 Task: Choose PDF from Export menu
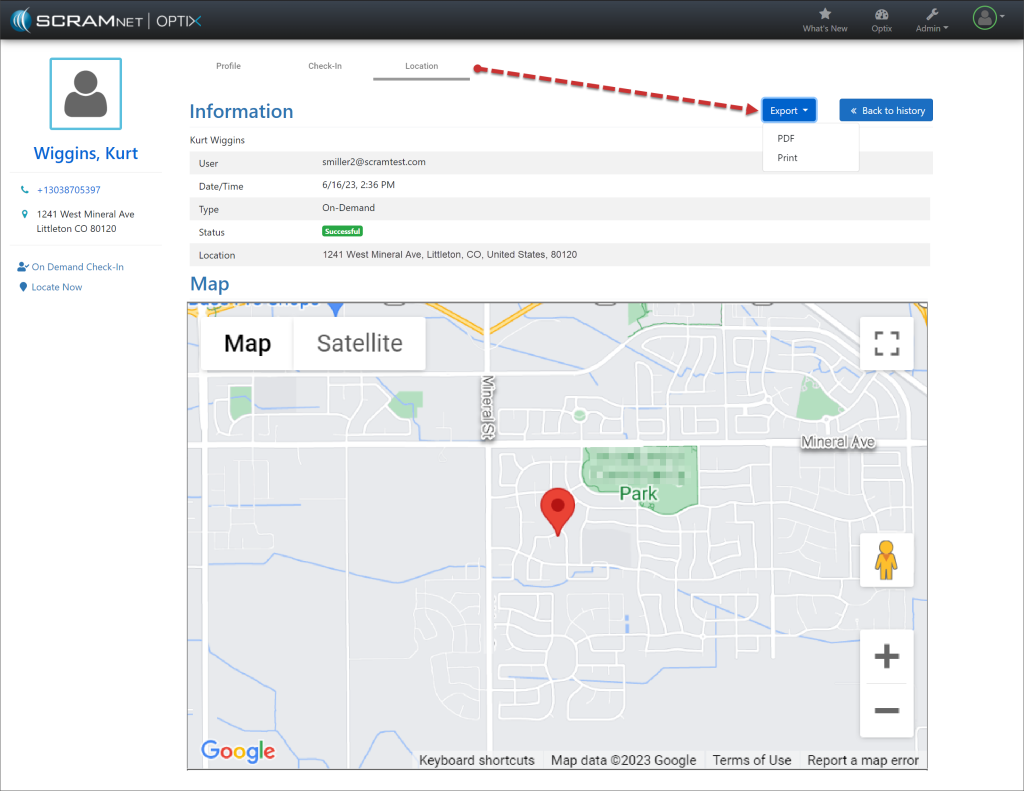tap(786, 139)
